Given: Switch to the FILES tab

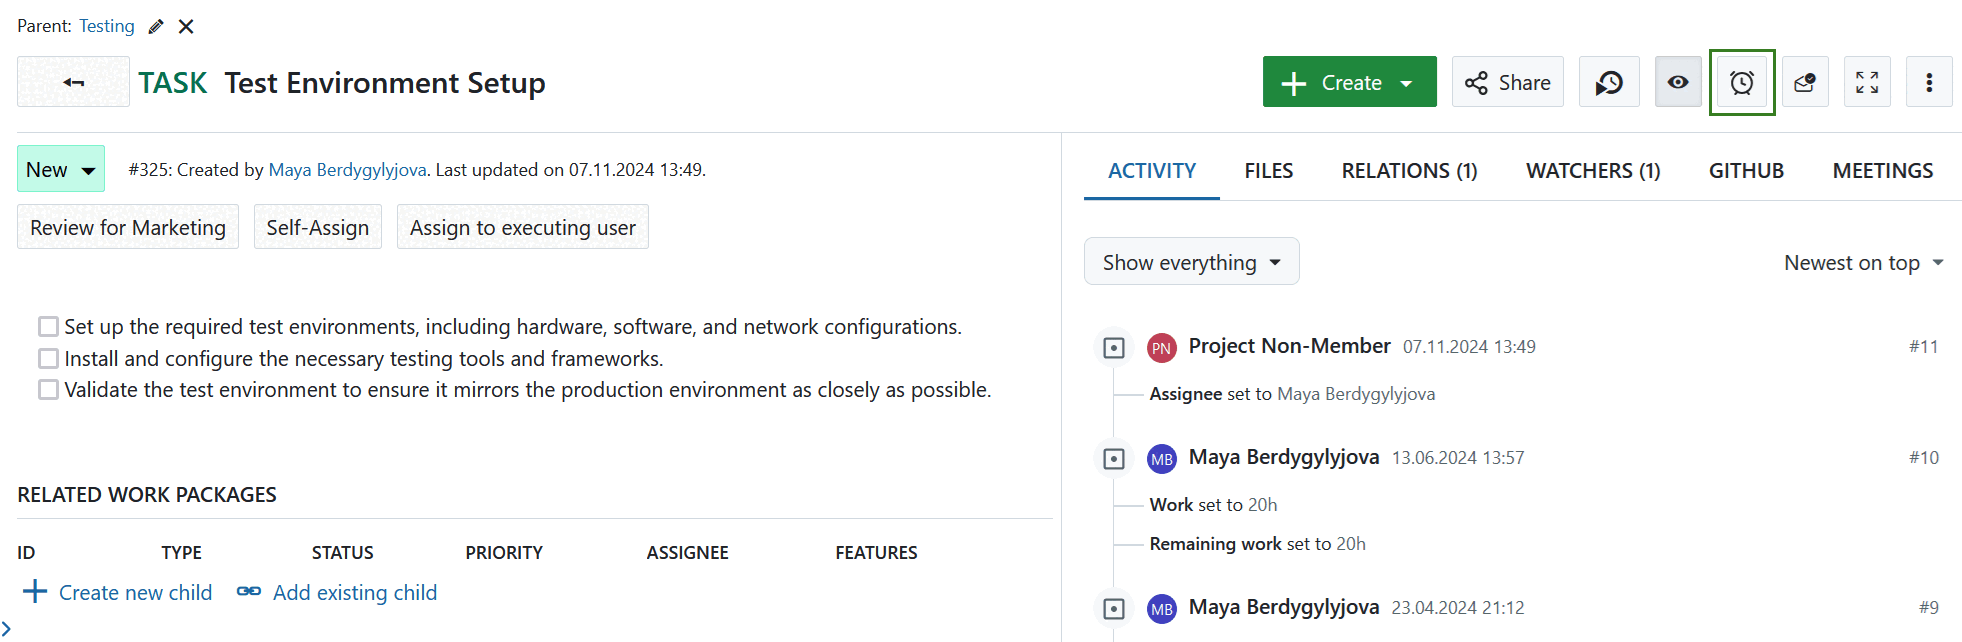Looking at the screenshot, I should click(x=1268, y=171).
